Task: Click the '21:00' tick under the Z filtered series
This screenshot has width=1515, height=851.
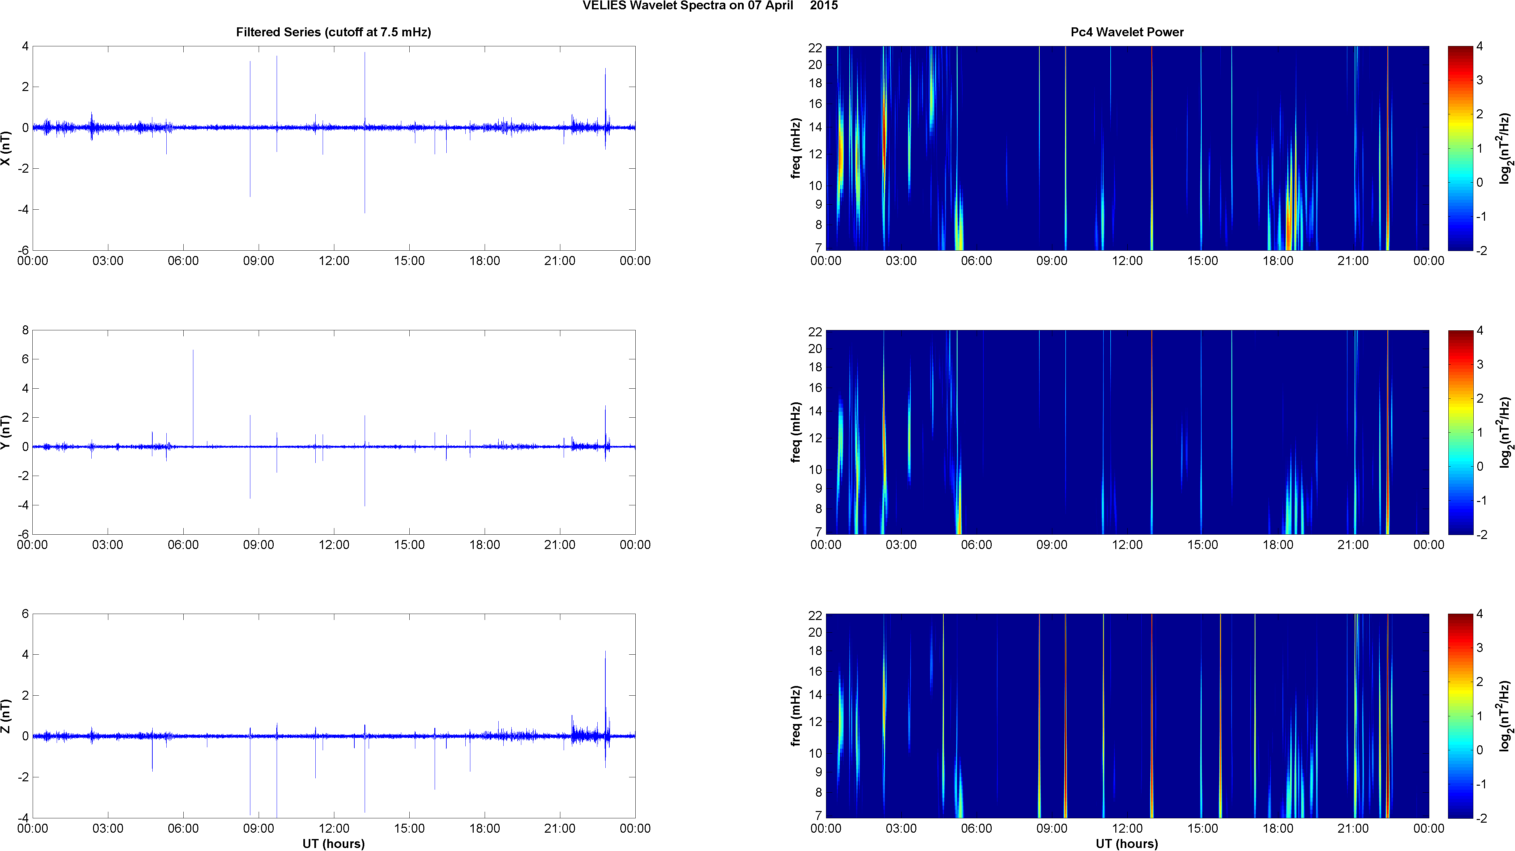Action: (560, 828)
